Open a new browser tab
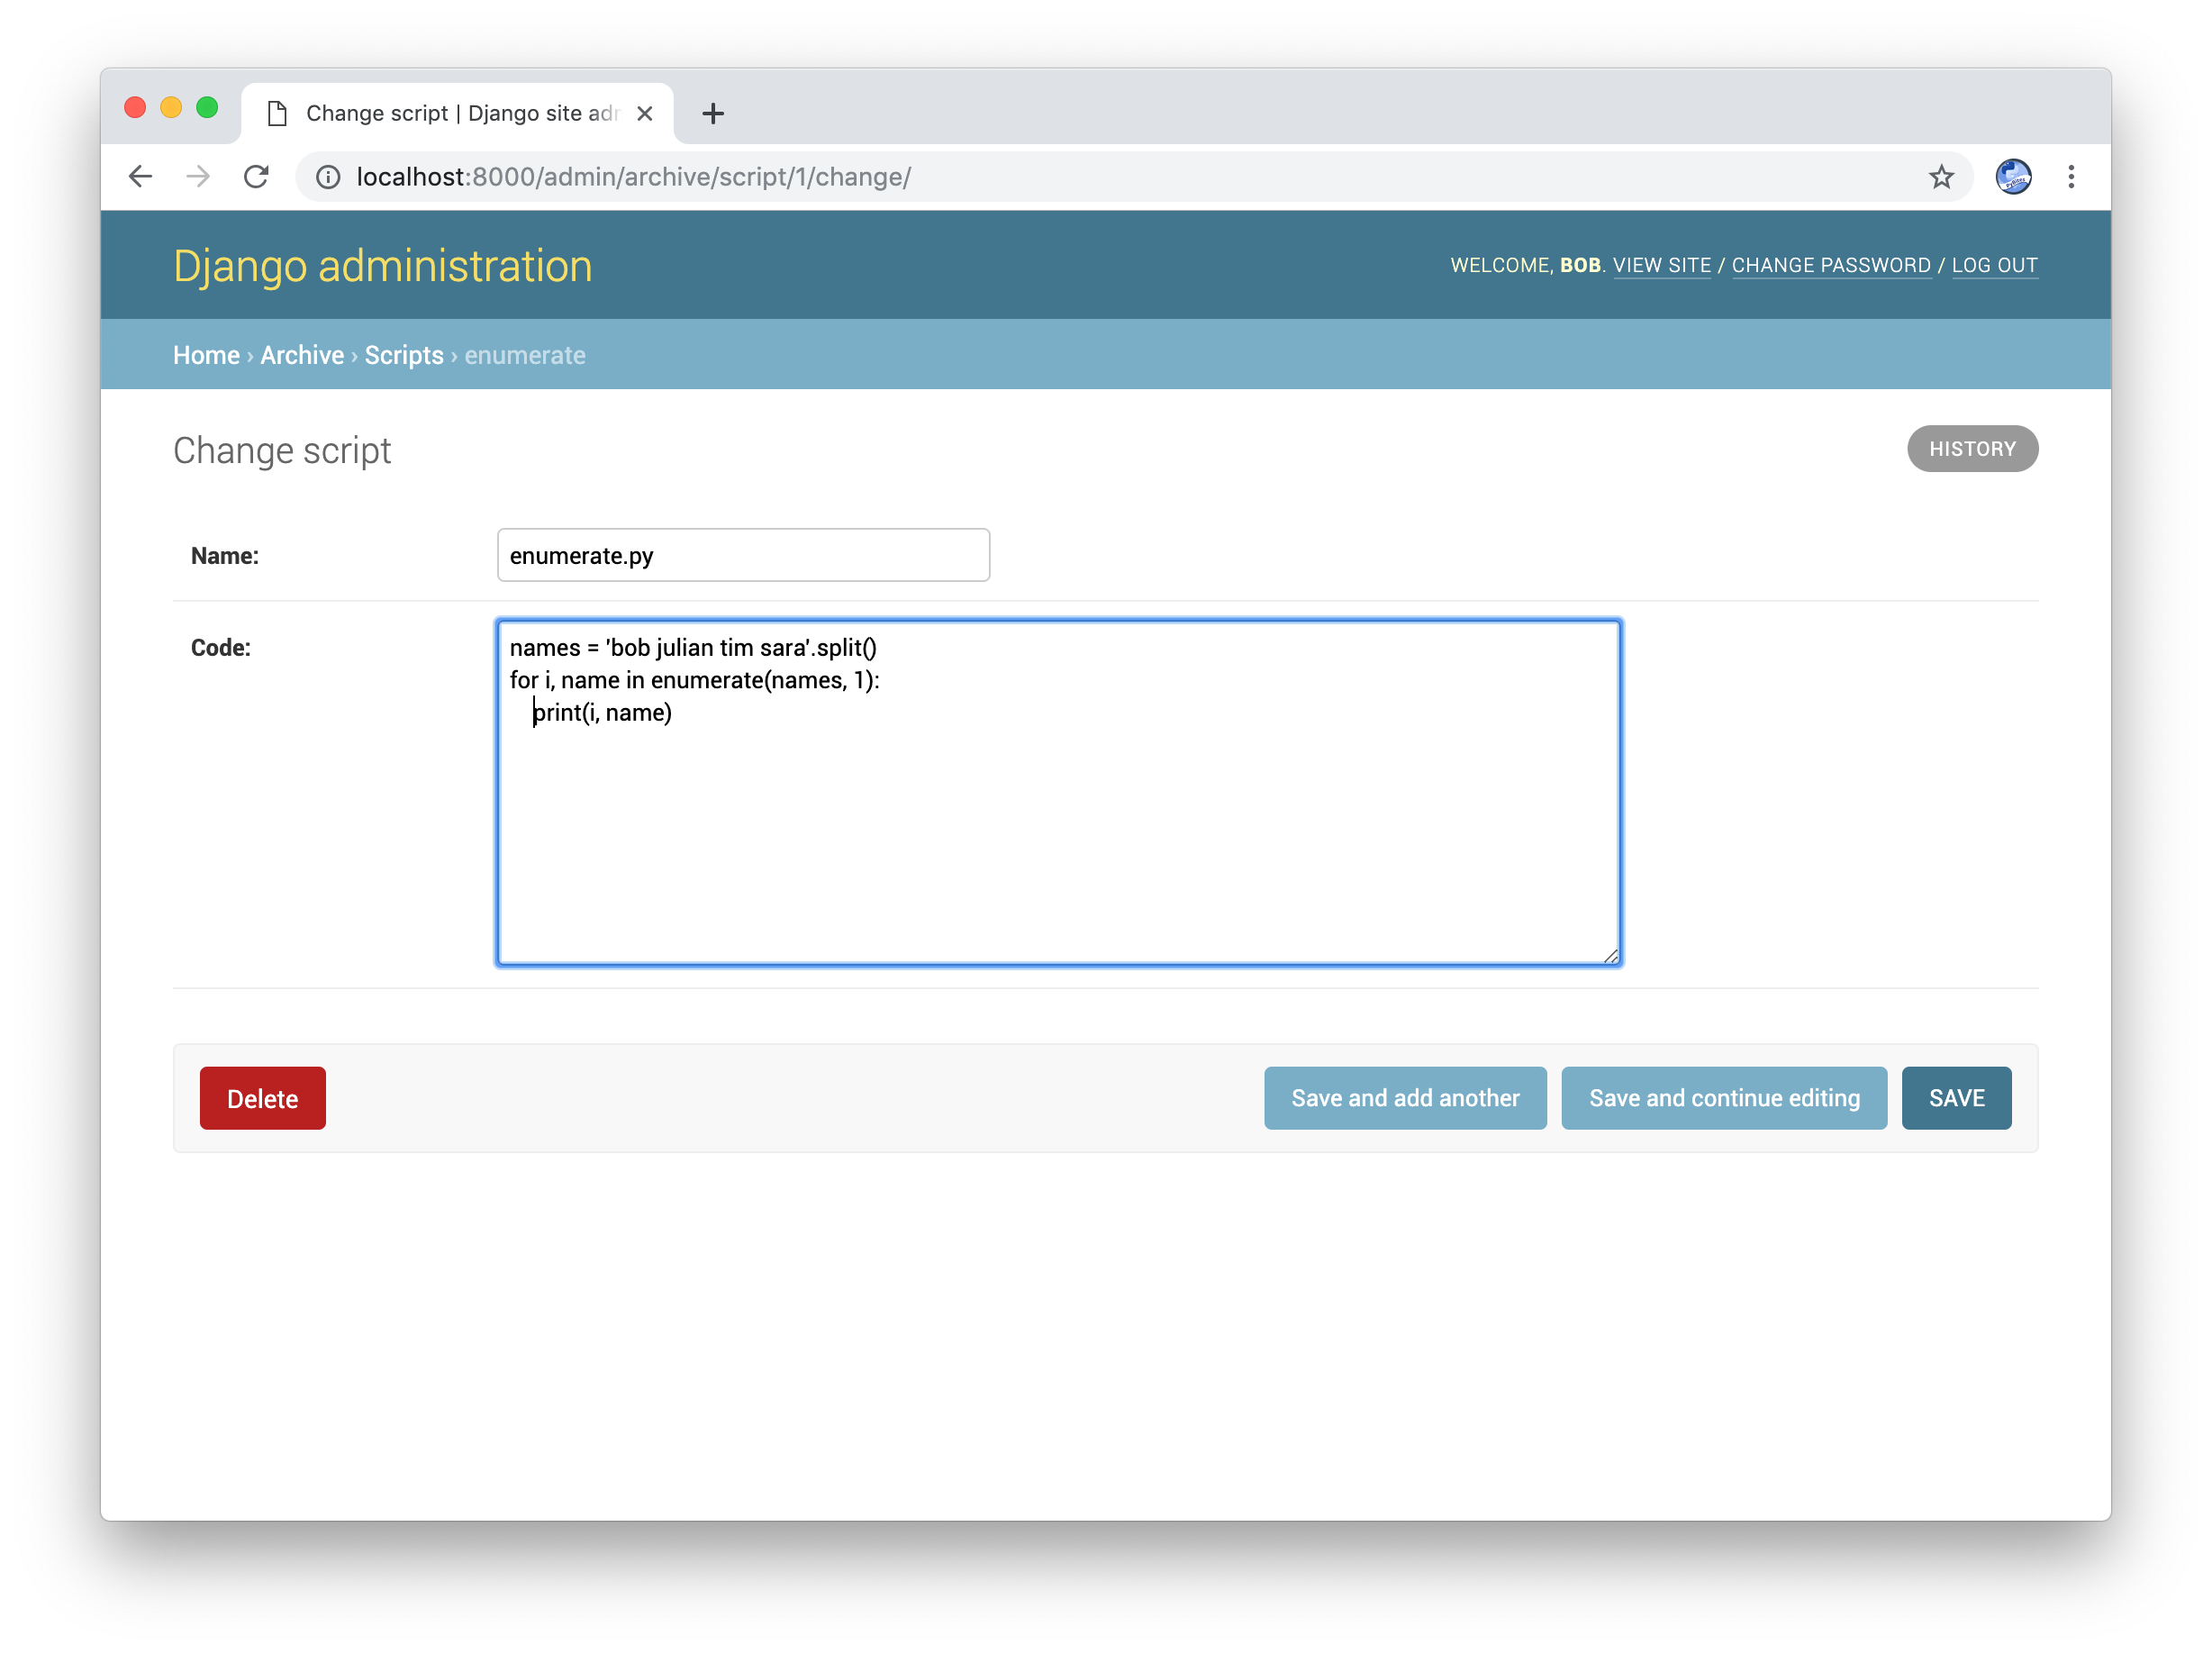The image size is (2212, 1654). [x=712, y=113]
